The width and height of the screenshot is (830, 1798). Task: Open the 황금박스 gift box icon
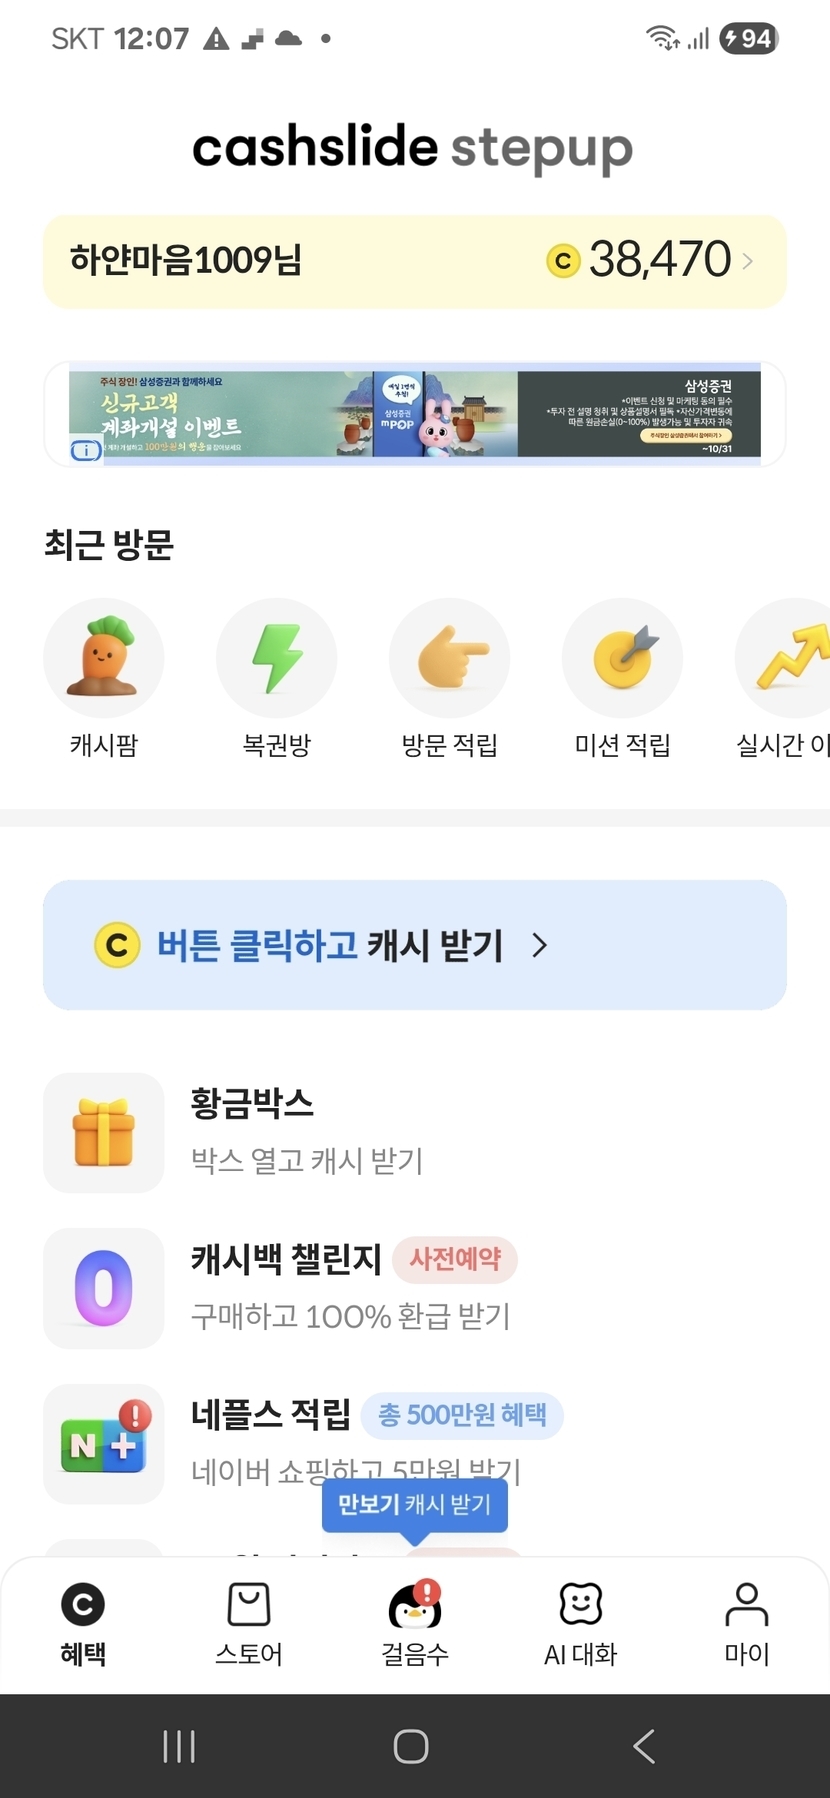tap(103, 1133)
